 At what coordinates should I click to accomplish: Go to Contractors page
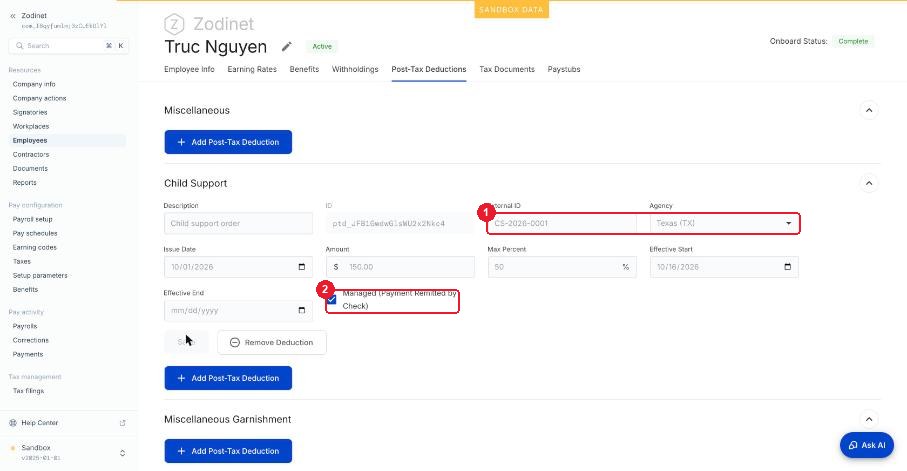(x=31, y=154)
